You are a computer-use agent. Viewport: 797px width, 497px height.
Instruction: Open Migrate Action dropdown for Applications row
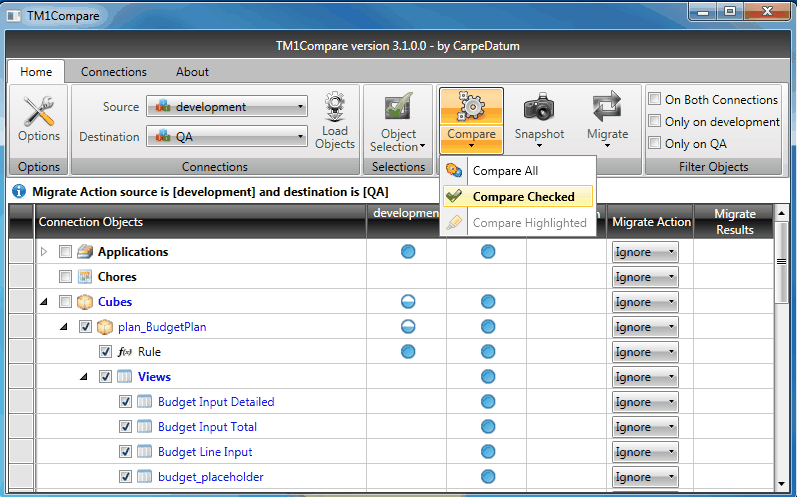[x=645, y=252]
